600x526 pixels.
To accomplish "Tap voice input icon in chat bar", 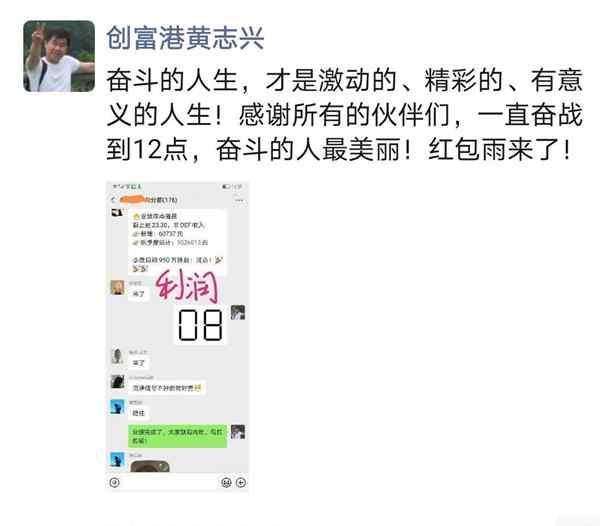I will (x=114, y=482).
